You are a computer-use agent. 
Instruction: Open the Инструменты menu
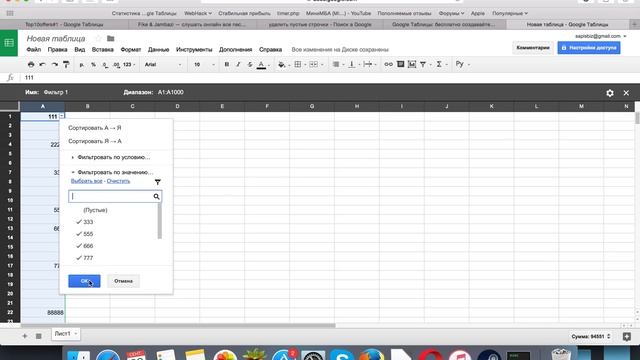[194, 49]
